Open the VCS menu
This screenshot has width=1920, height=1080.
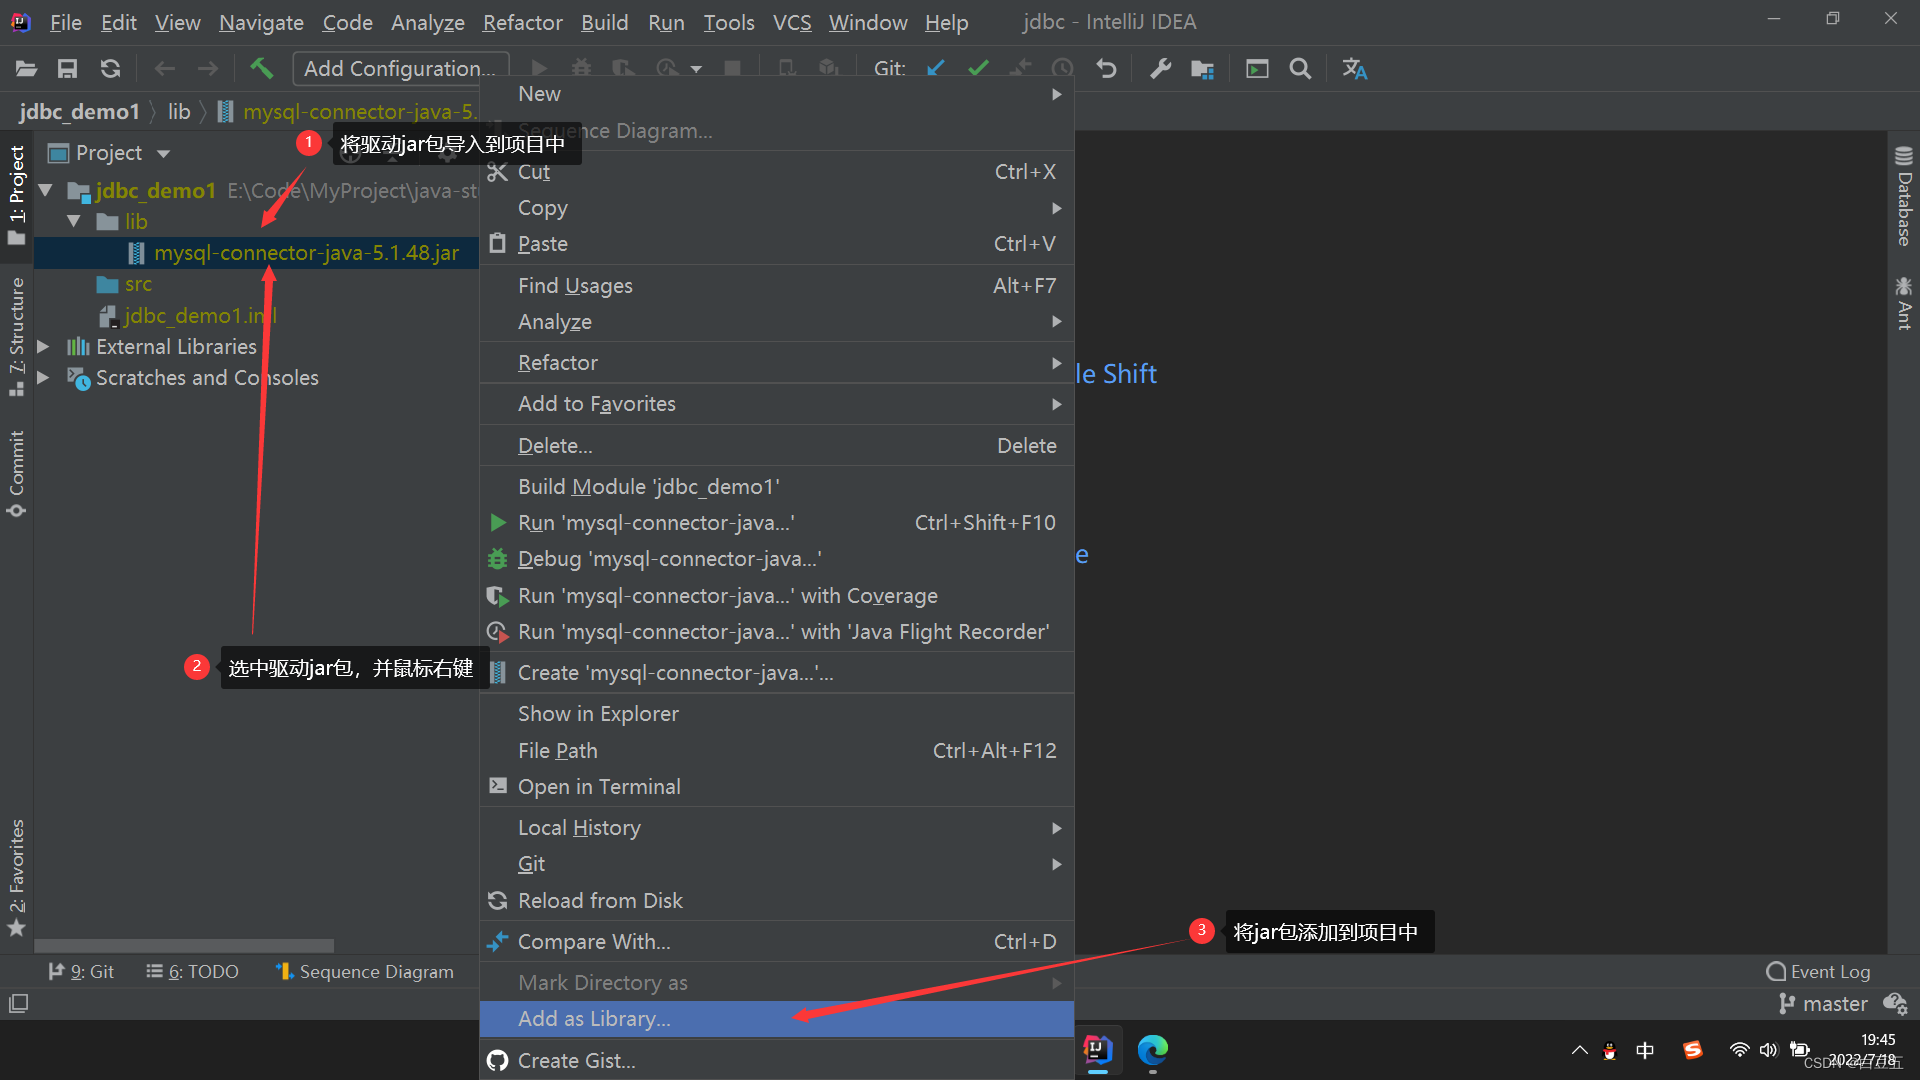(x=792, y=22)
